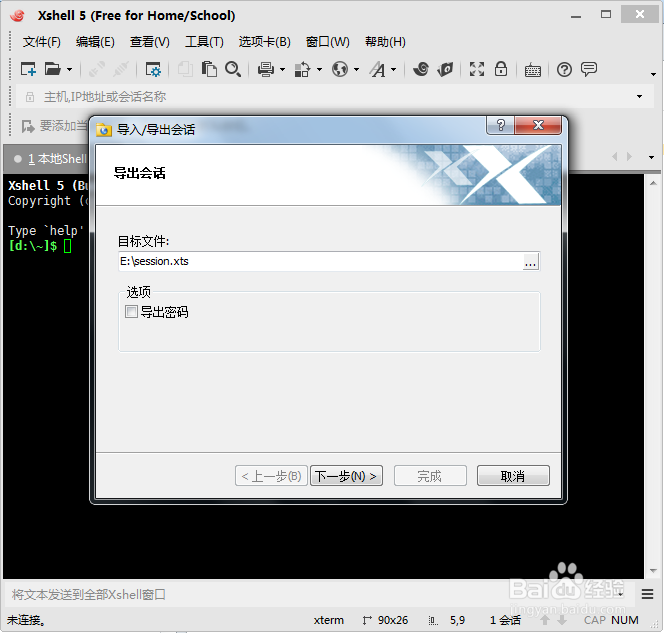Open the compose bar hamburger menu icon
The height and width of the screenshot is (633, 664).
click(647, 594)
